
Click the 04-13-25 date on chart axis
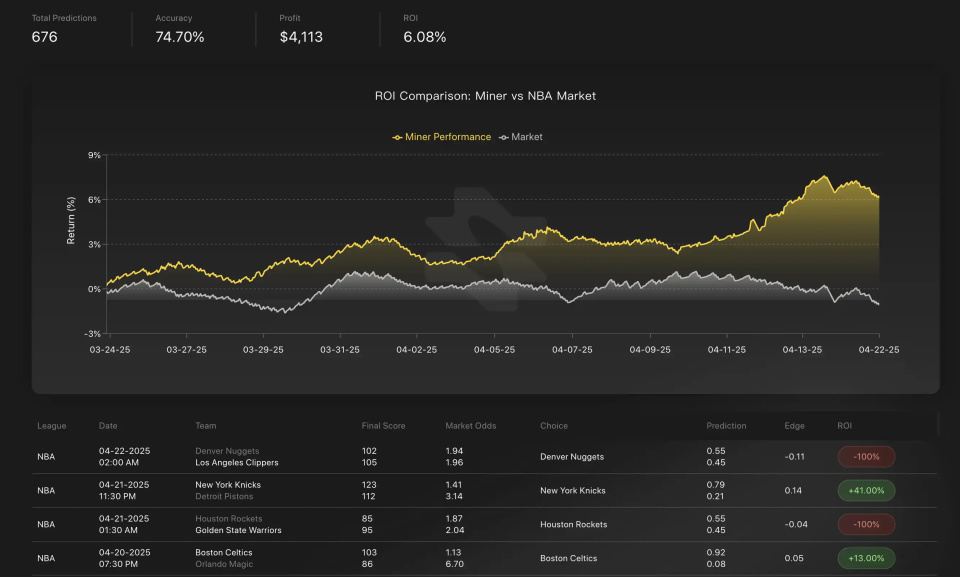coord(802,350)
